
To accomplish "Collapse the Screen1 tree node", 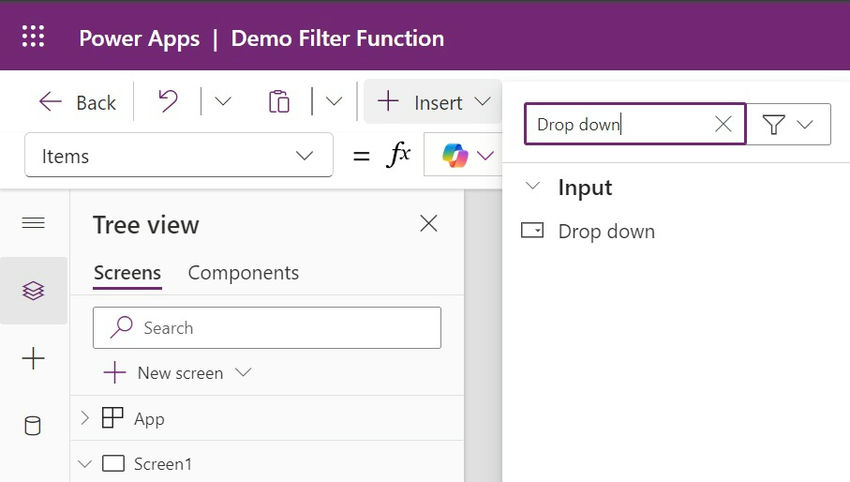I will 85,464.
